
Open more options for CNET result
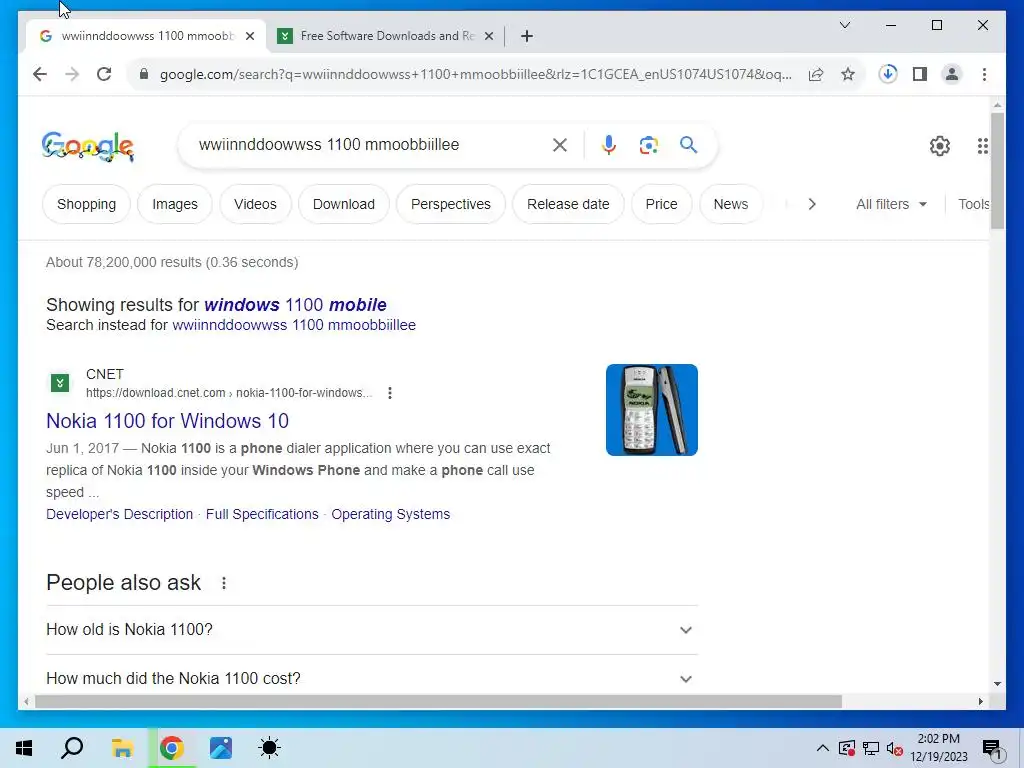pos(390,392)
